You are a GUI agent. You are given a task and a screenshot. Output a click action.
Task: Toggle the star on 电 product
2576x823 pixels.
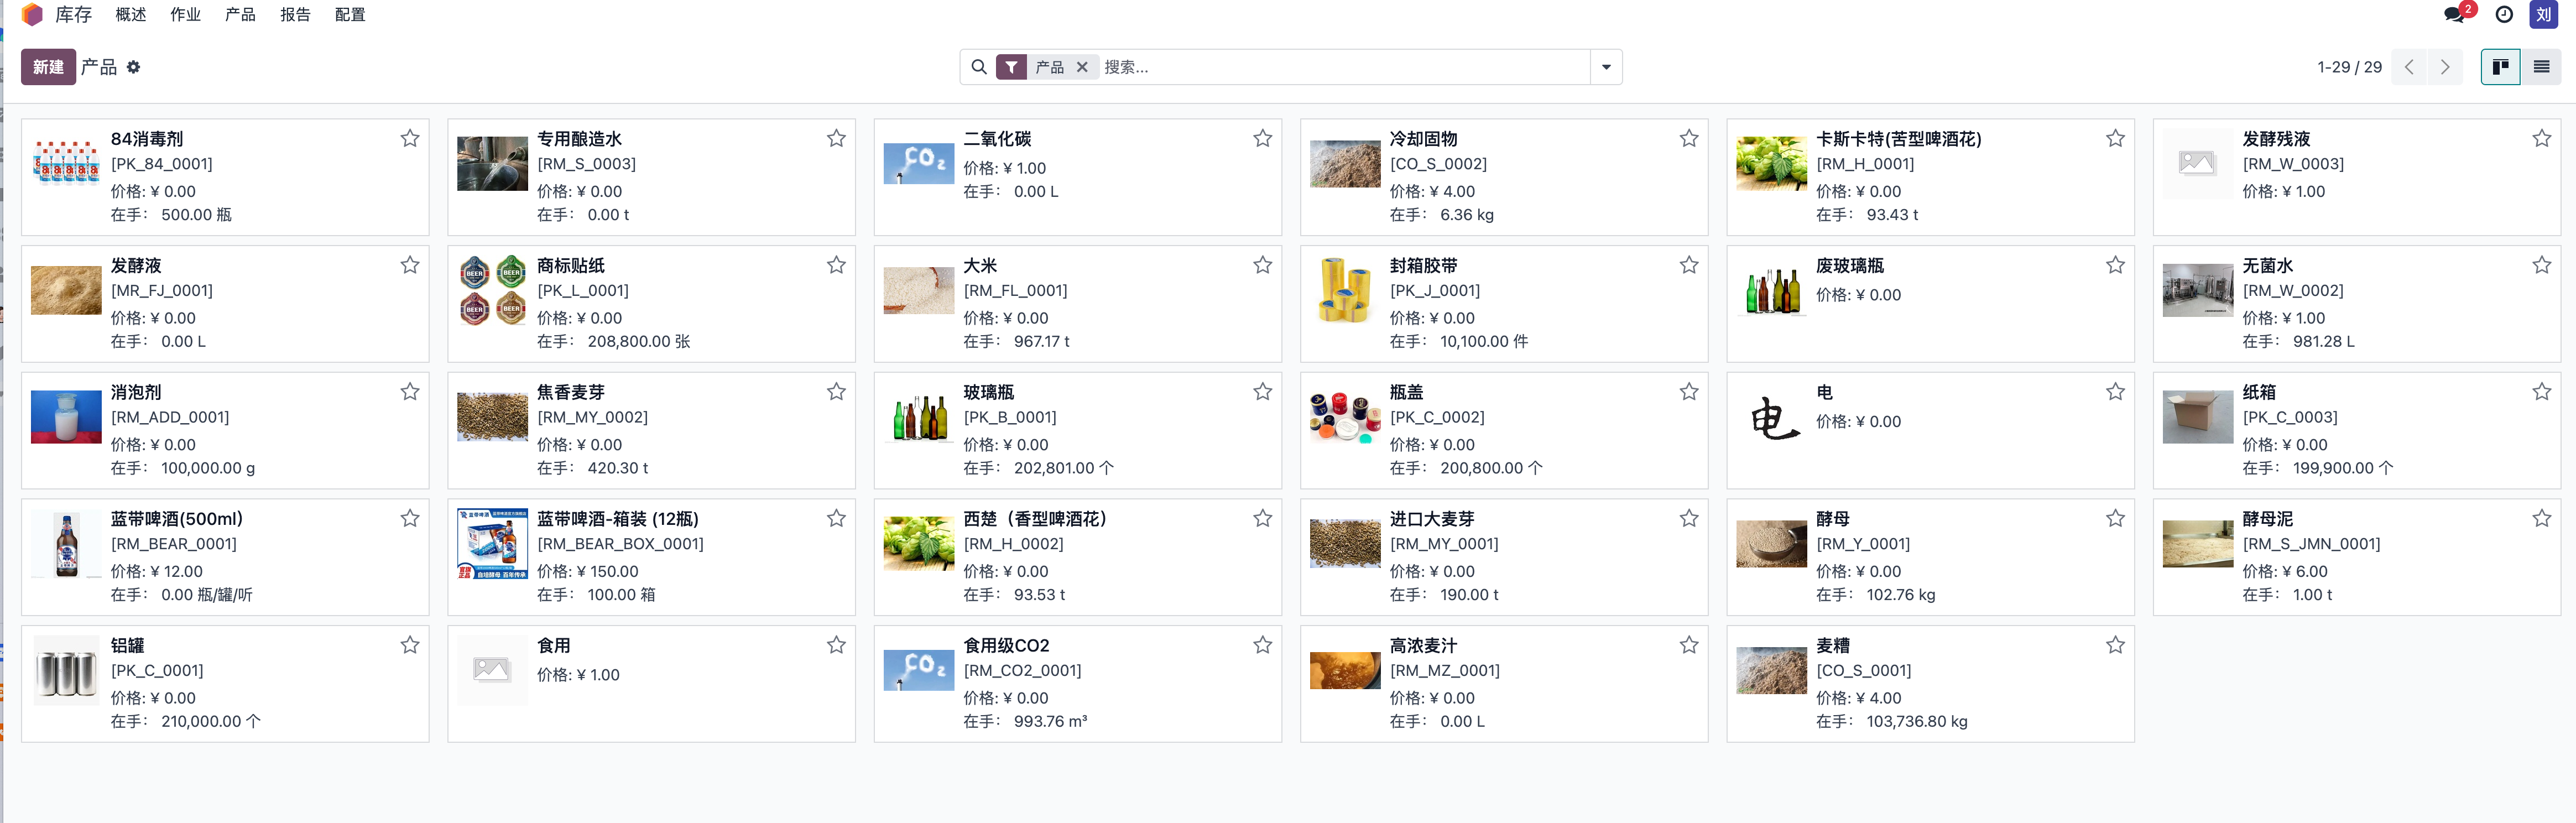point(2115,392)
